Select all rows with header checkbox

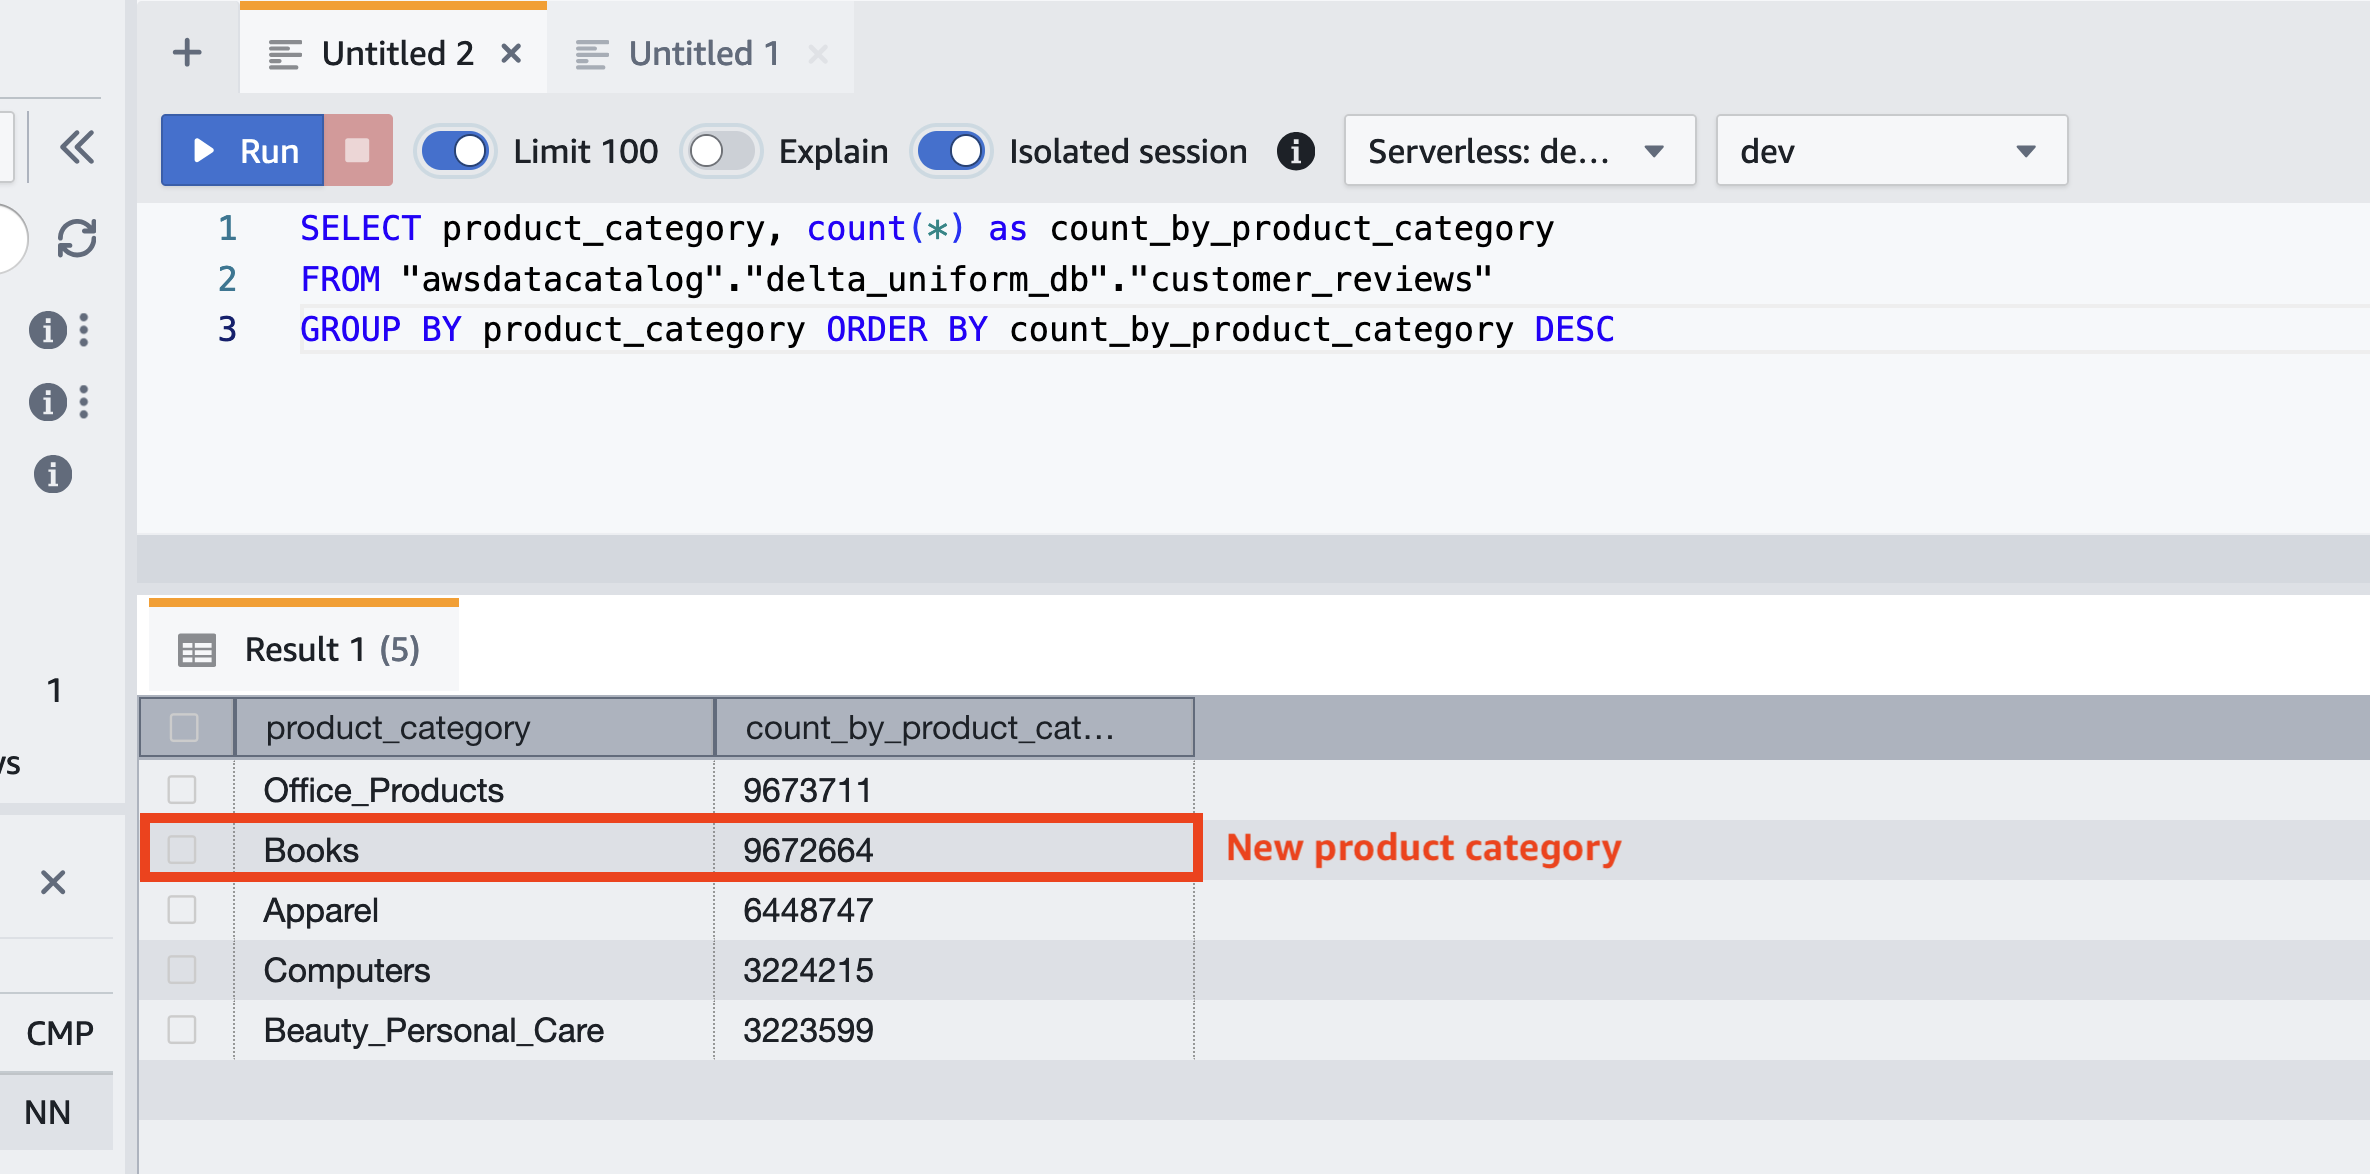point(184,728)
